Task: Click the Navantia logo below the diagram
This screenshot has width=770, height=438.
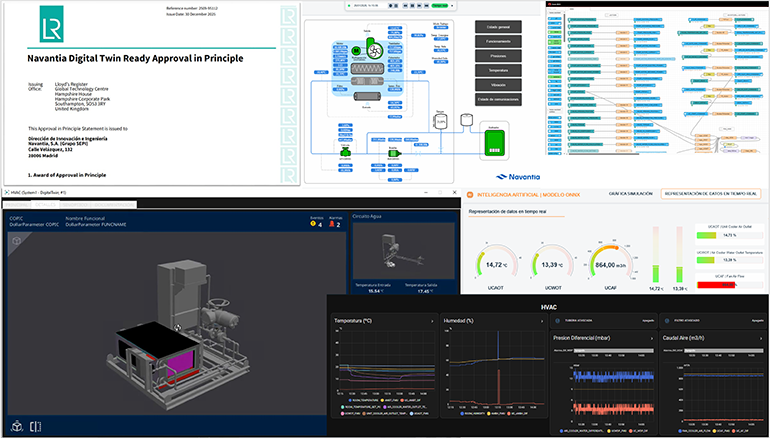Action: pos(511,175)
